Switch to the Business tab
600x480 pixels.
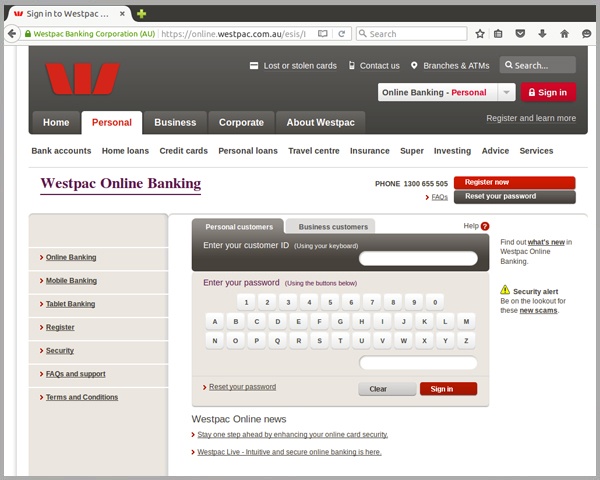tap(175, 122)
